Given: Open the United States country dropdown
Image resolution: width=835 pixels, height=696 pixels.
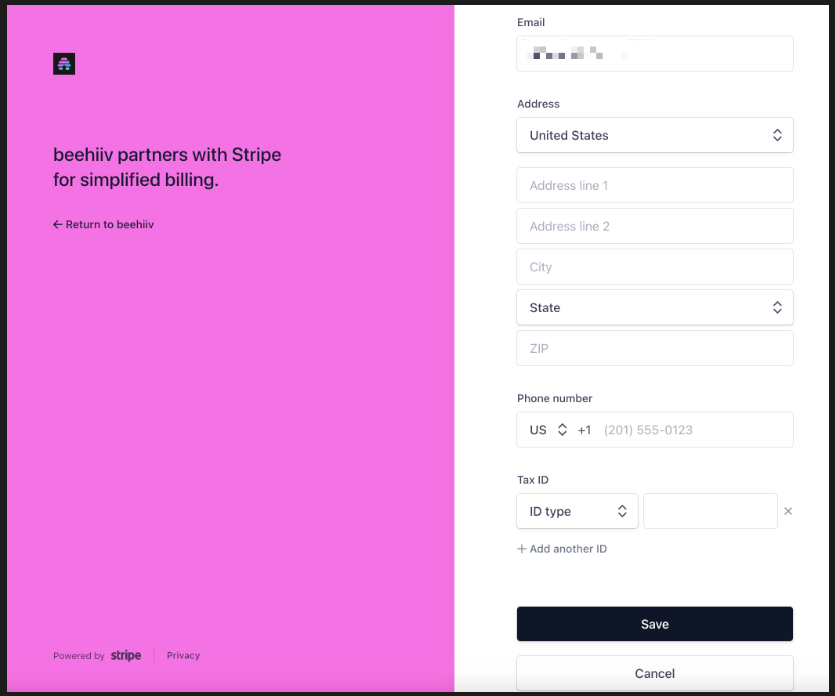Looking at the screenshot, I should [654, 135].
